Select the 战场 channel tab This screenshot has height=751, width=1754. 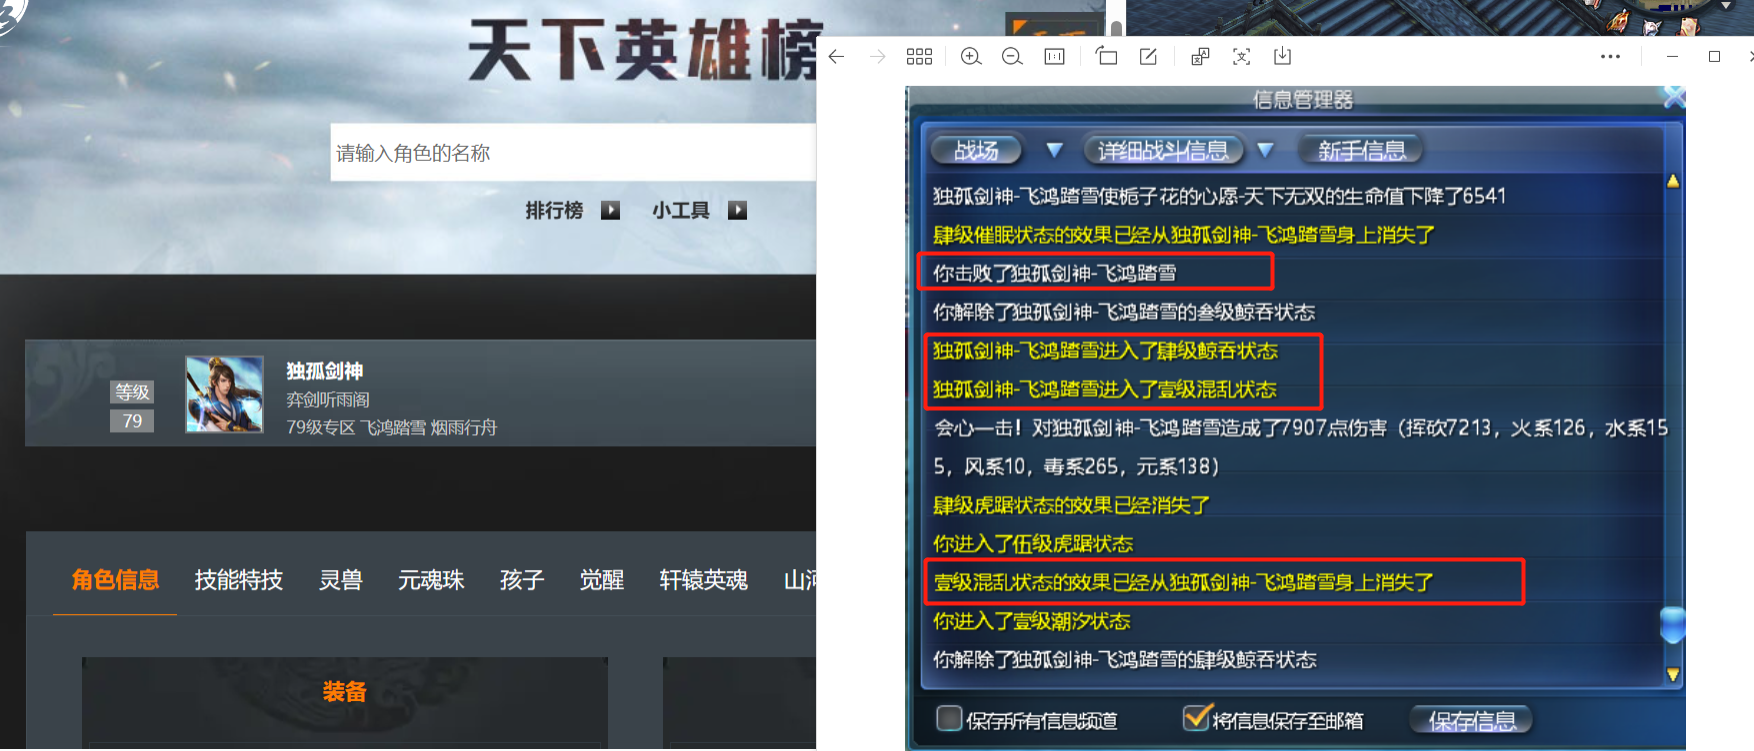[x=976, y=150]
